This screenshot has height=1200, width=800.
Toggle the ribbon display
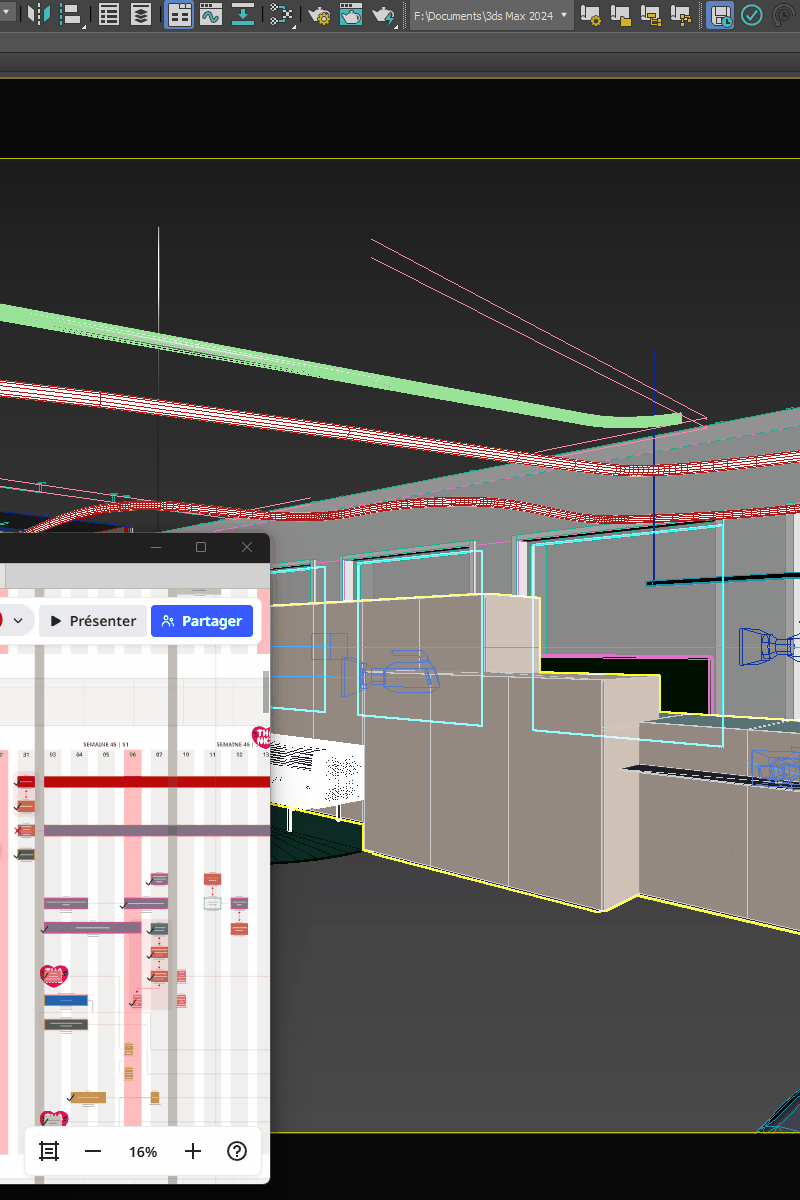179,15
